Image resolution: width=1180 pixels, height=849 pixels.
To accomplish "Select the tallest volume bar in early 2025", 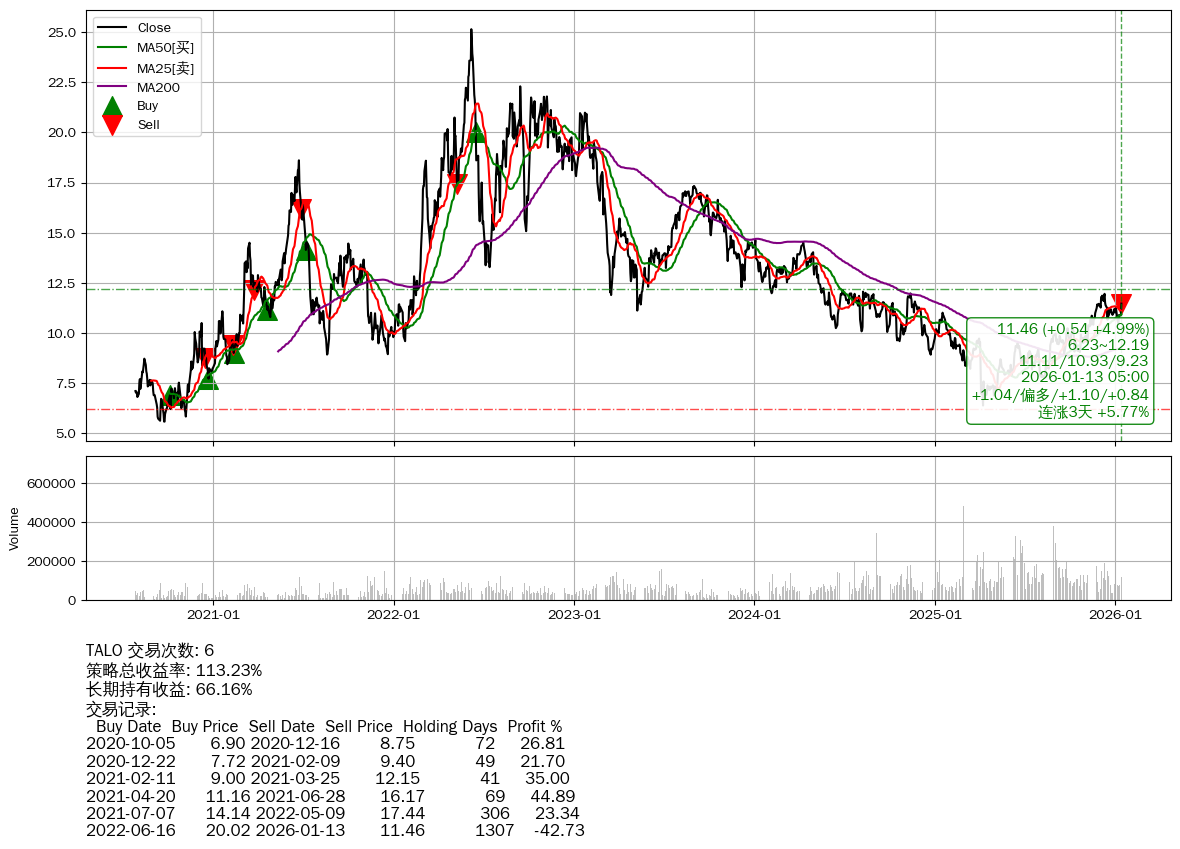I will click(963, 552).
